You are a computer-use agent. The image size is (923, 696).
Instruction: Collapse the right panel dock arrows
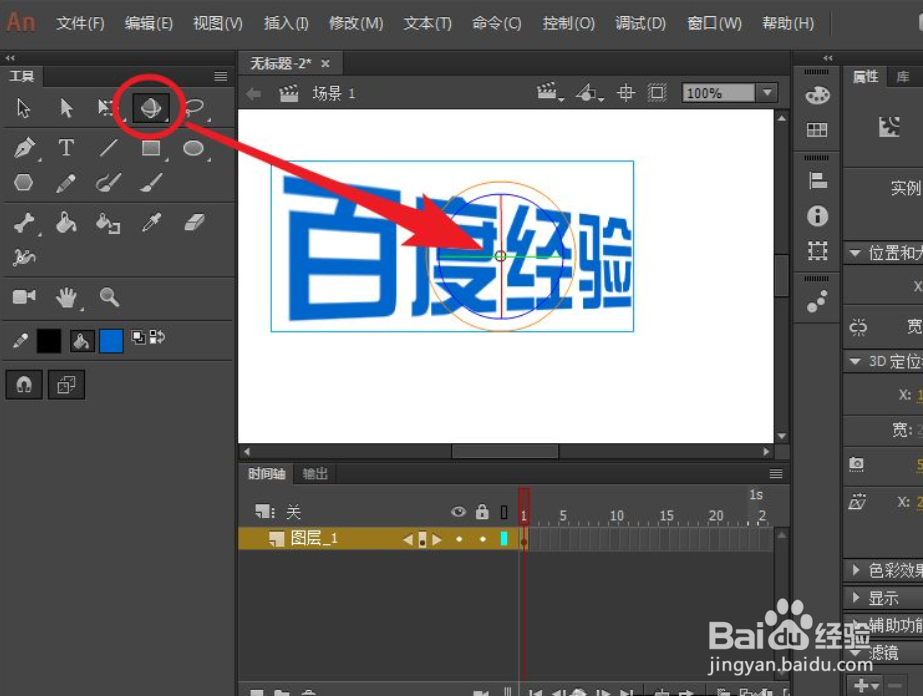tap(828, 58)
